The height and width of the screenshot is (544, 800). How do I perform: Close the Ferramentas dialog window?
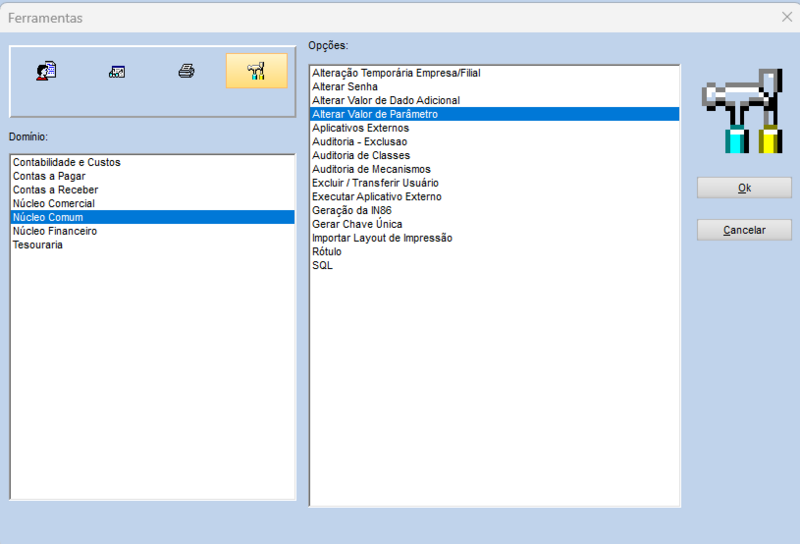(x=787, y=17)
